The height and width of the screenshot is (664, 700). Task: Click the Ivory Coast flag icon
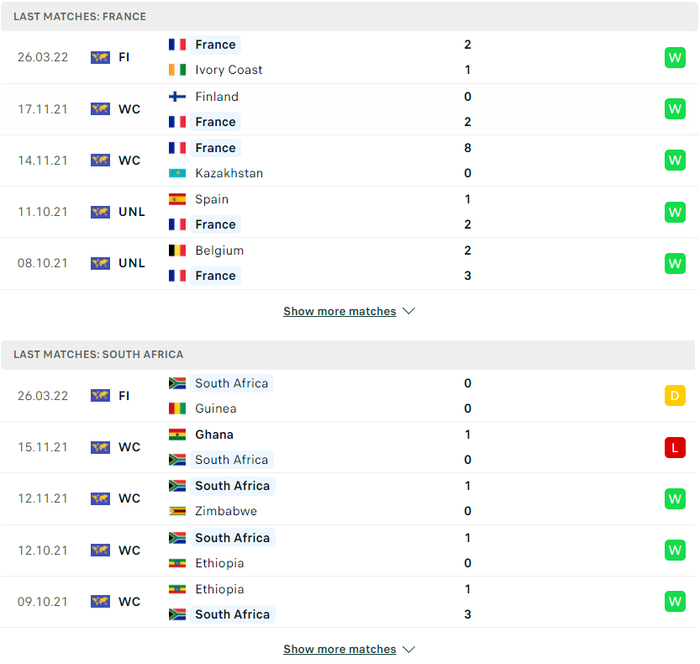pyautogui.click(x=177, y=70)
